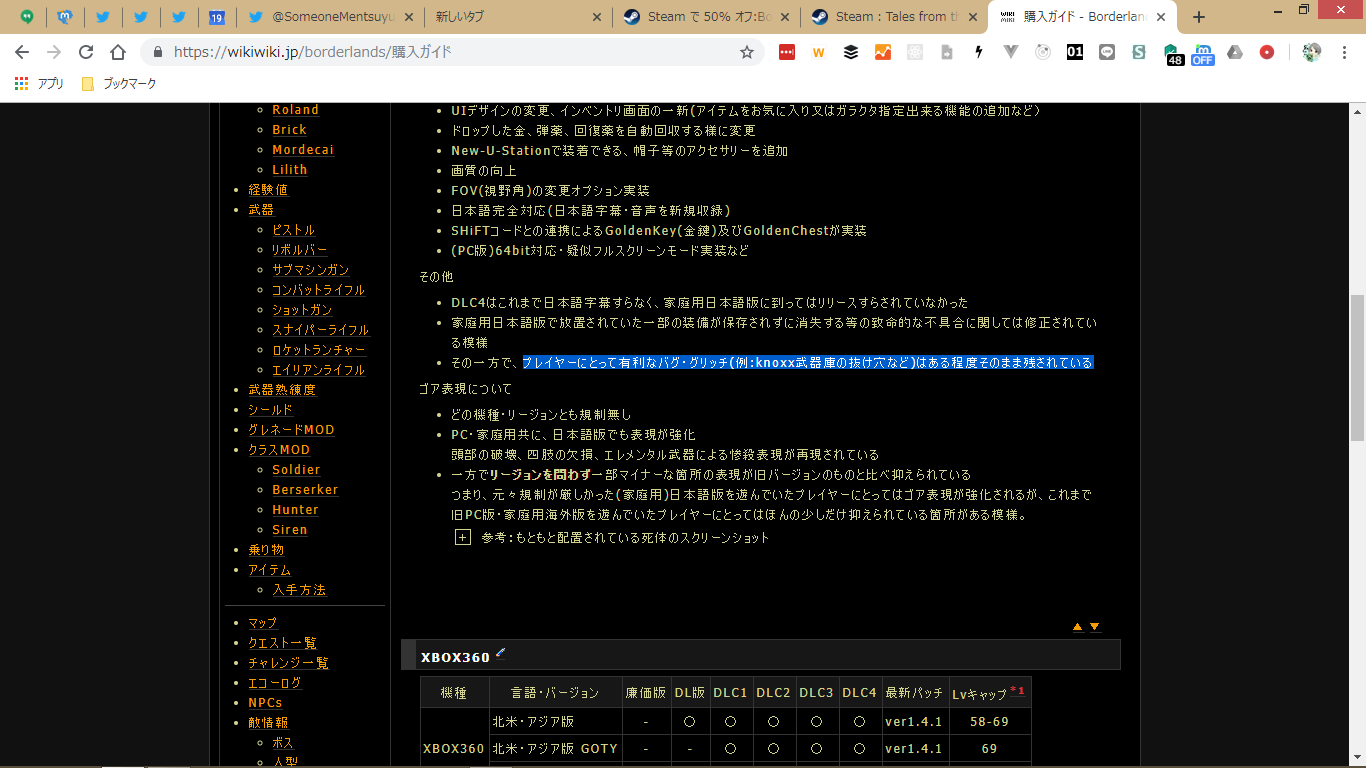Toggle the extension icon showing OFF badge

tap(1203, 53)
